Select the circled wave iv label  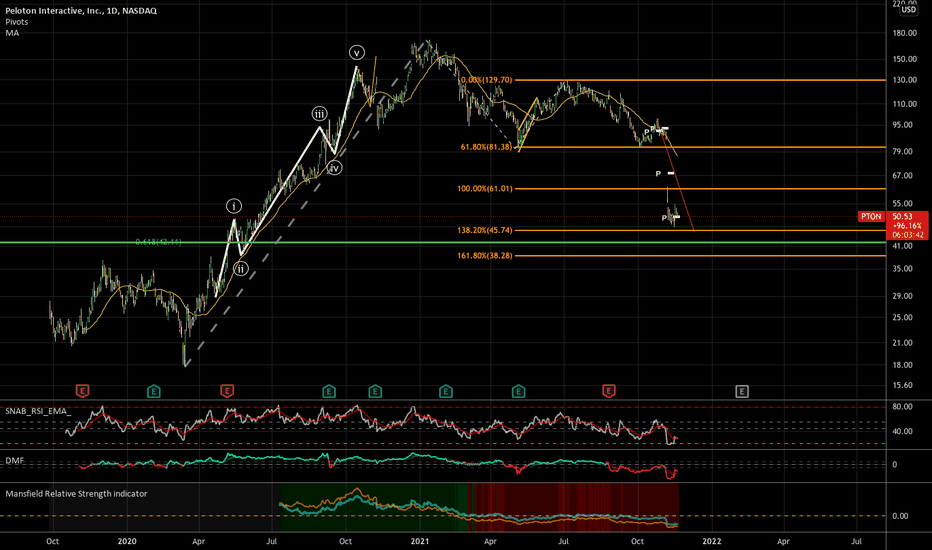click(x=334, y=168)
